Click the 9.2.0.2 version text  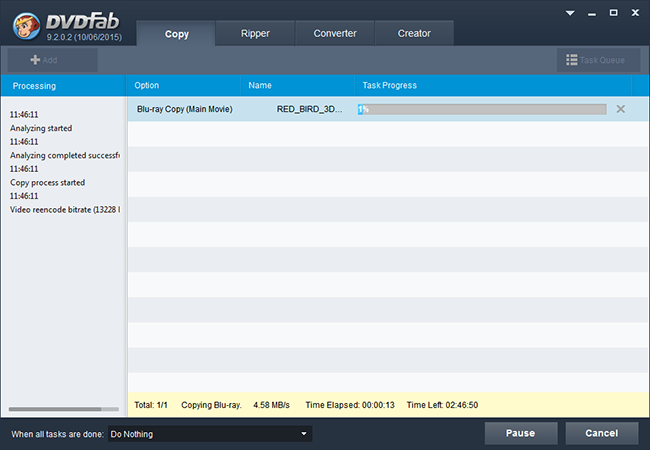(x=84, y=37)
